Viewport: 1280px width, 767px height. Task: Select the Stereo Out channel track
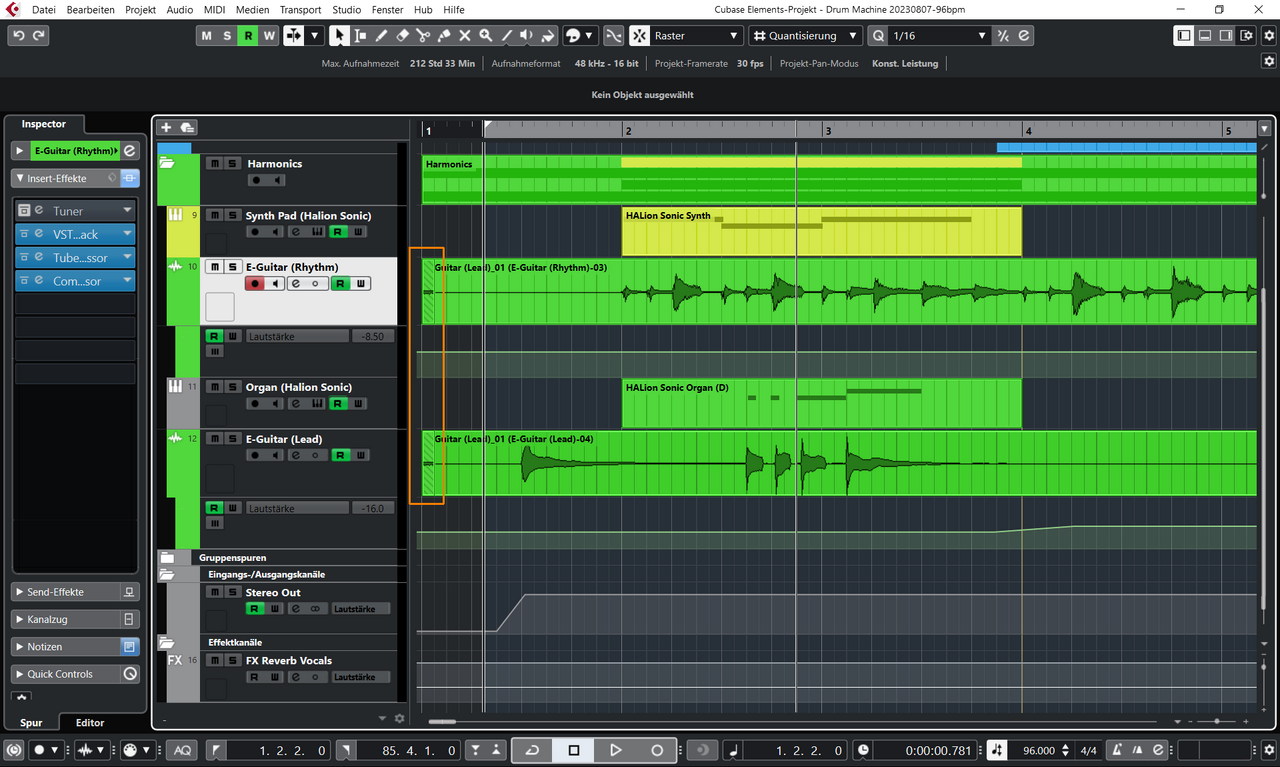coord(273,592)
